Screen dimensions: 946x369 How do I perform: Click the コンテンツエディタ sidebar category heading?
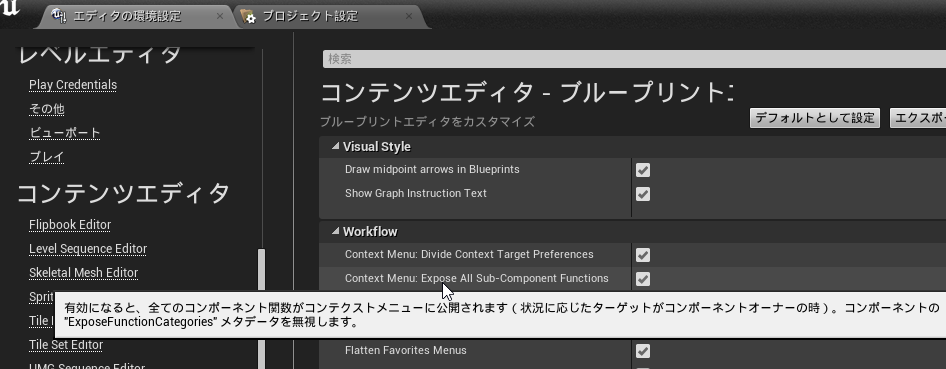tap(124, 193)
